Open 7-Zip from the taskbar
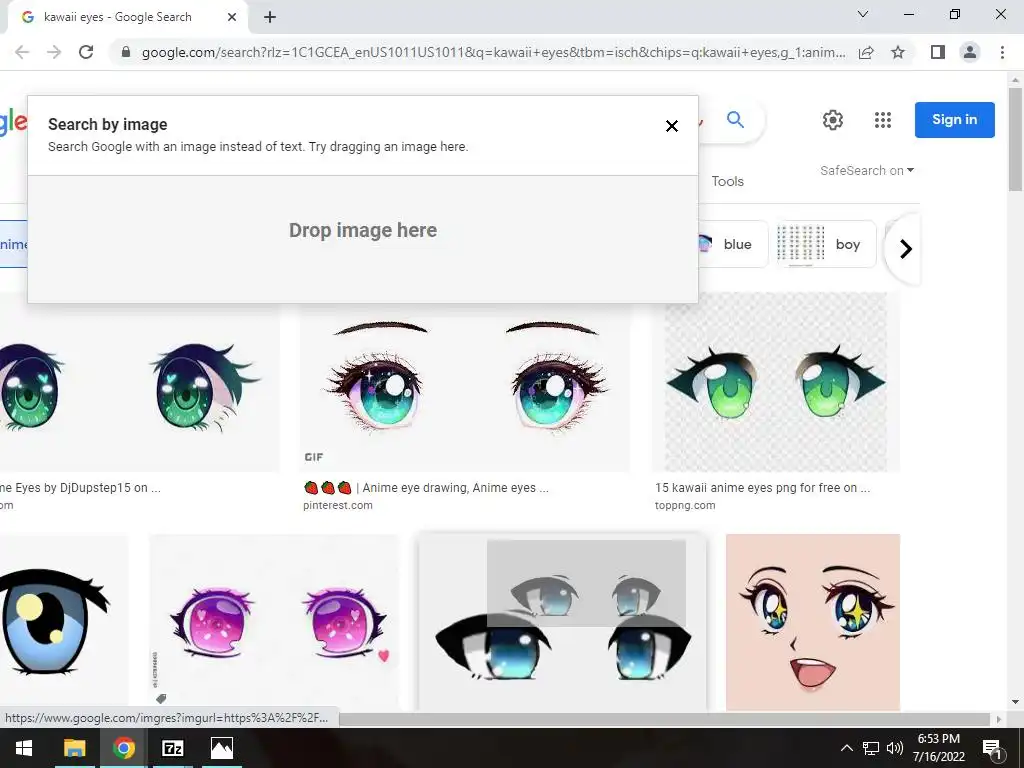Viewport: 1024px width, 768px height. (172, 748)
